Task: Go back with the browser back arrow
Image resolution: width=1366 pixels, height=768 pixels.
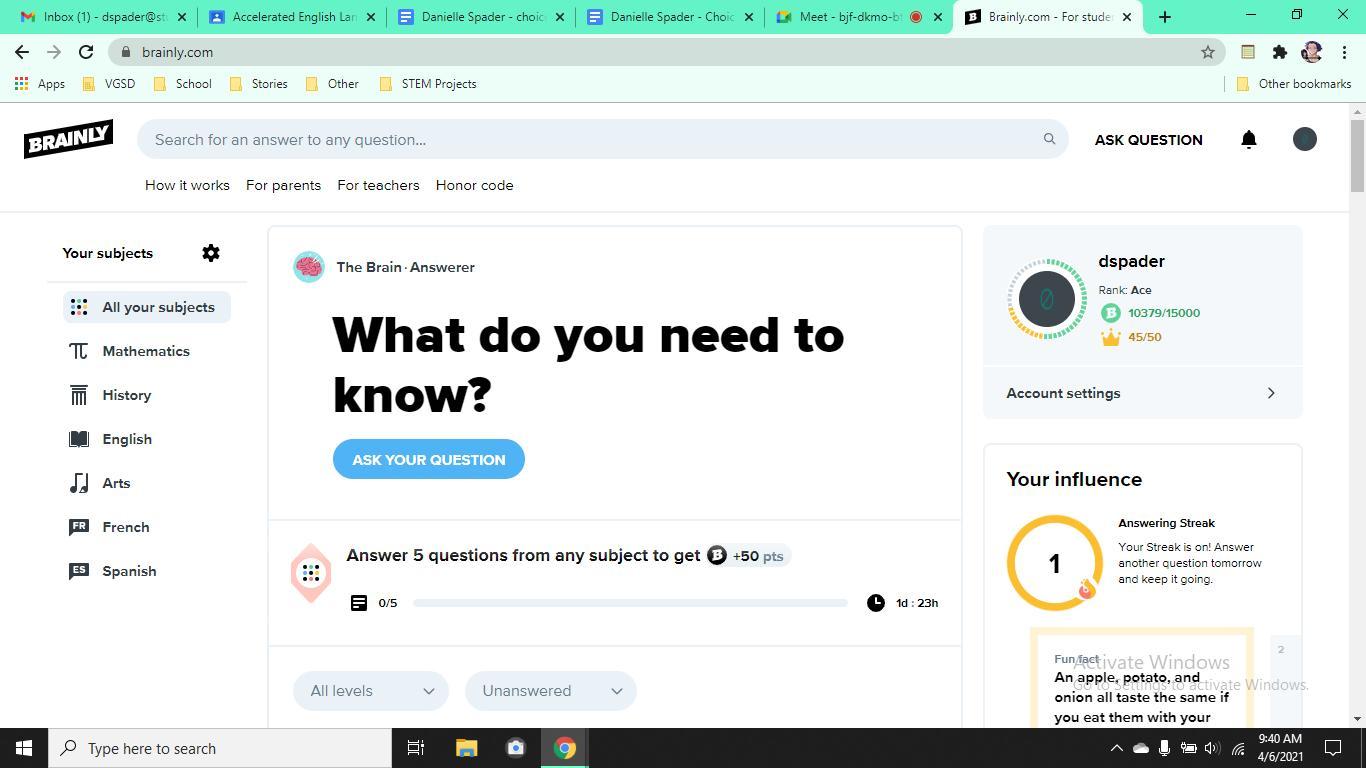Action: click(x=22, y=52)
